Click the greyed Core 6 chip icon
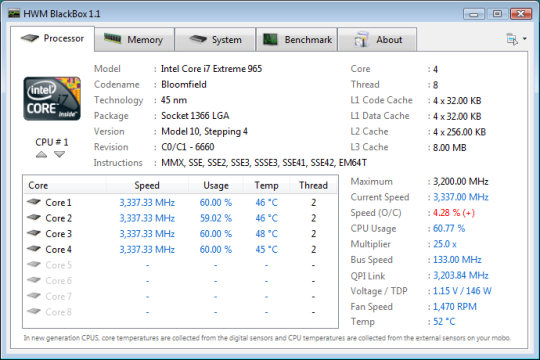540x360 pixels. point(34,280)
